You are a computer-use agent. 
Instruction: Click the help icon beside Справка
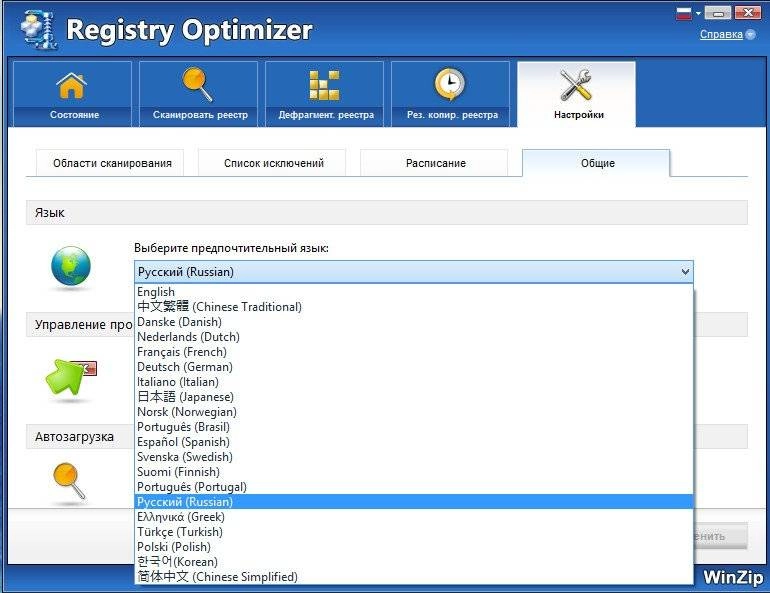[750, 34]
